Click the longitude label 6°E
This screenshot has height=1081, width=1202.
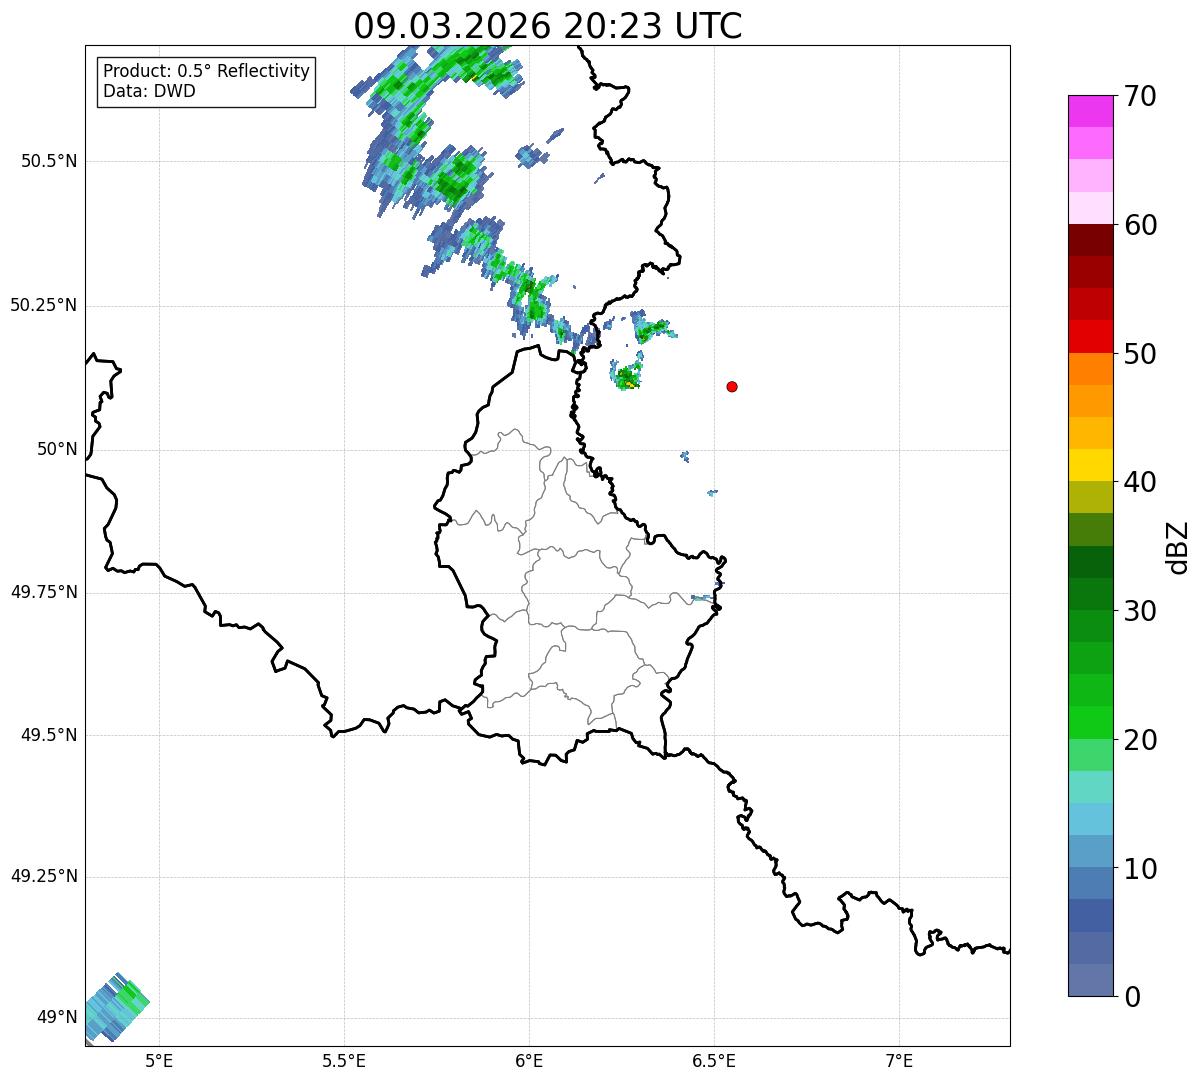(529, 1061)
